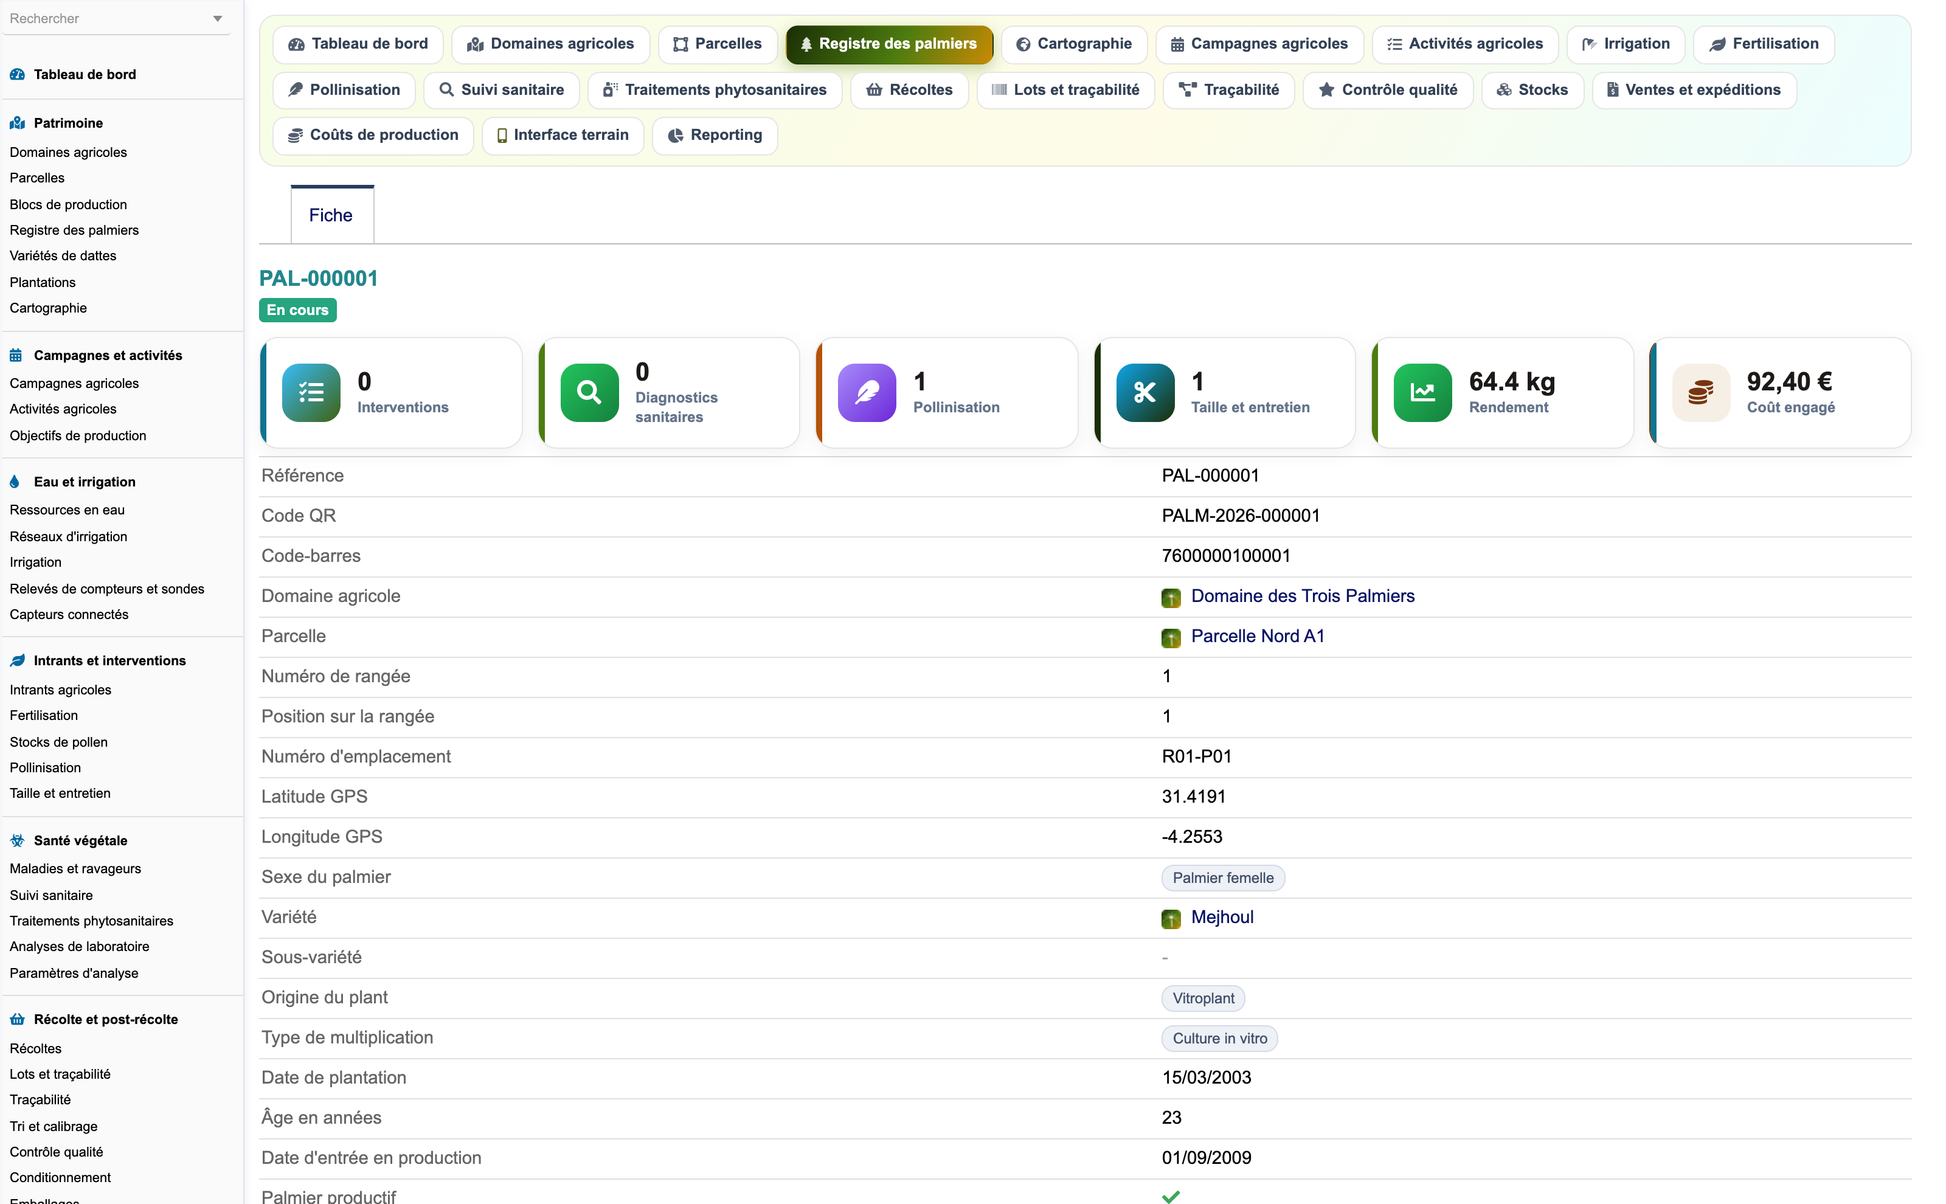
Task: Open Traçabilité in the top navigation
Action: [1229, 90]
